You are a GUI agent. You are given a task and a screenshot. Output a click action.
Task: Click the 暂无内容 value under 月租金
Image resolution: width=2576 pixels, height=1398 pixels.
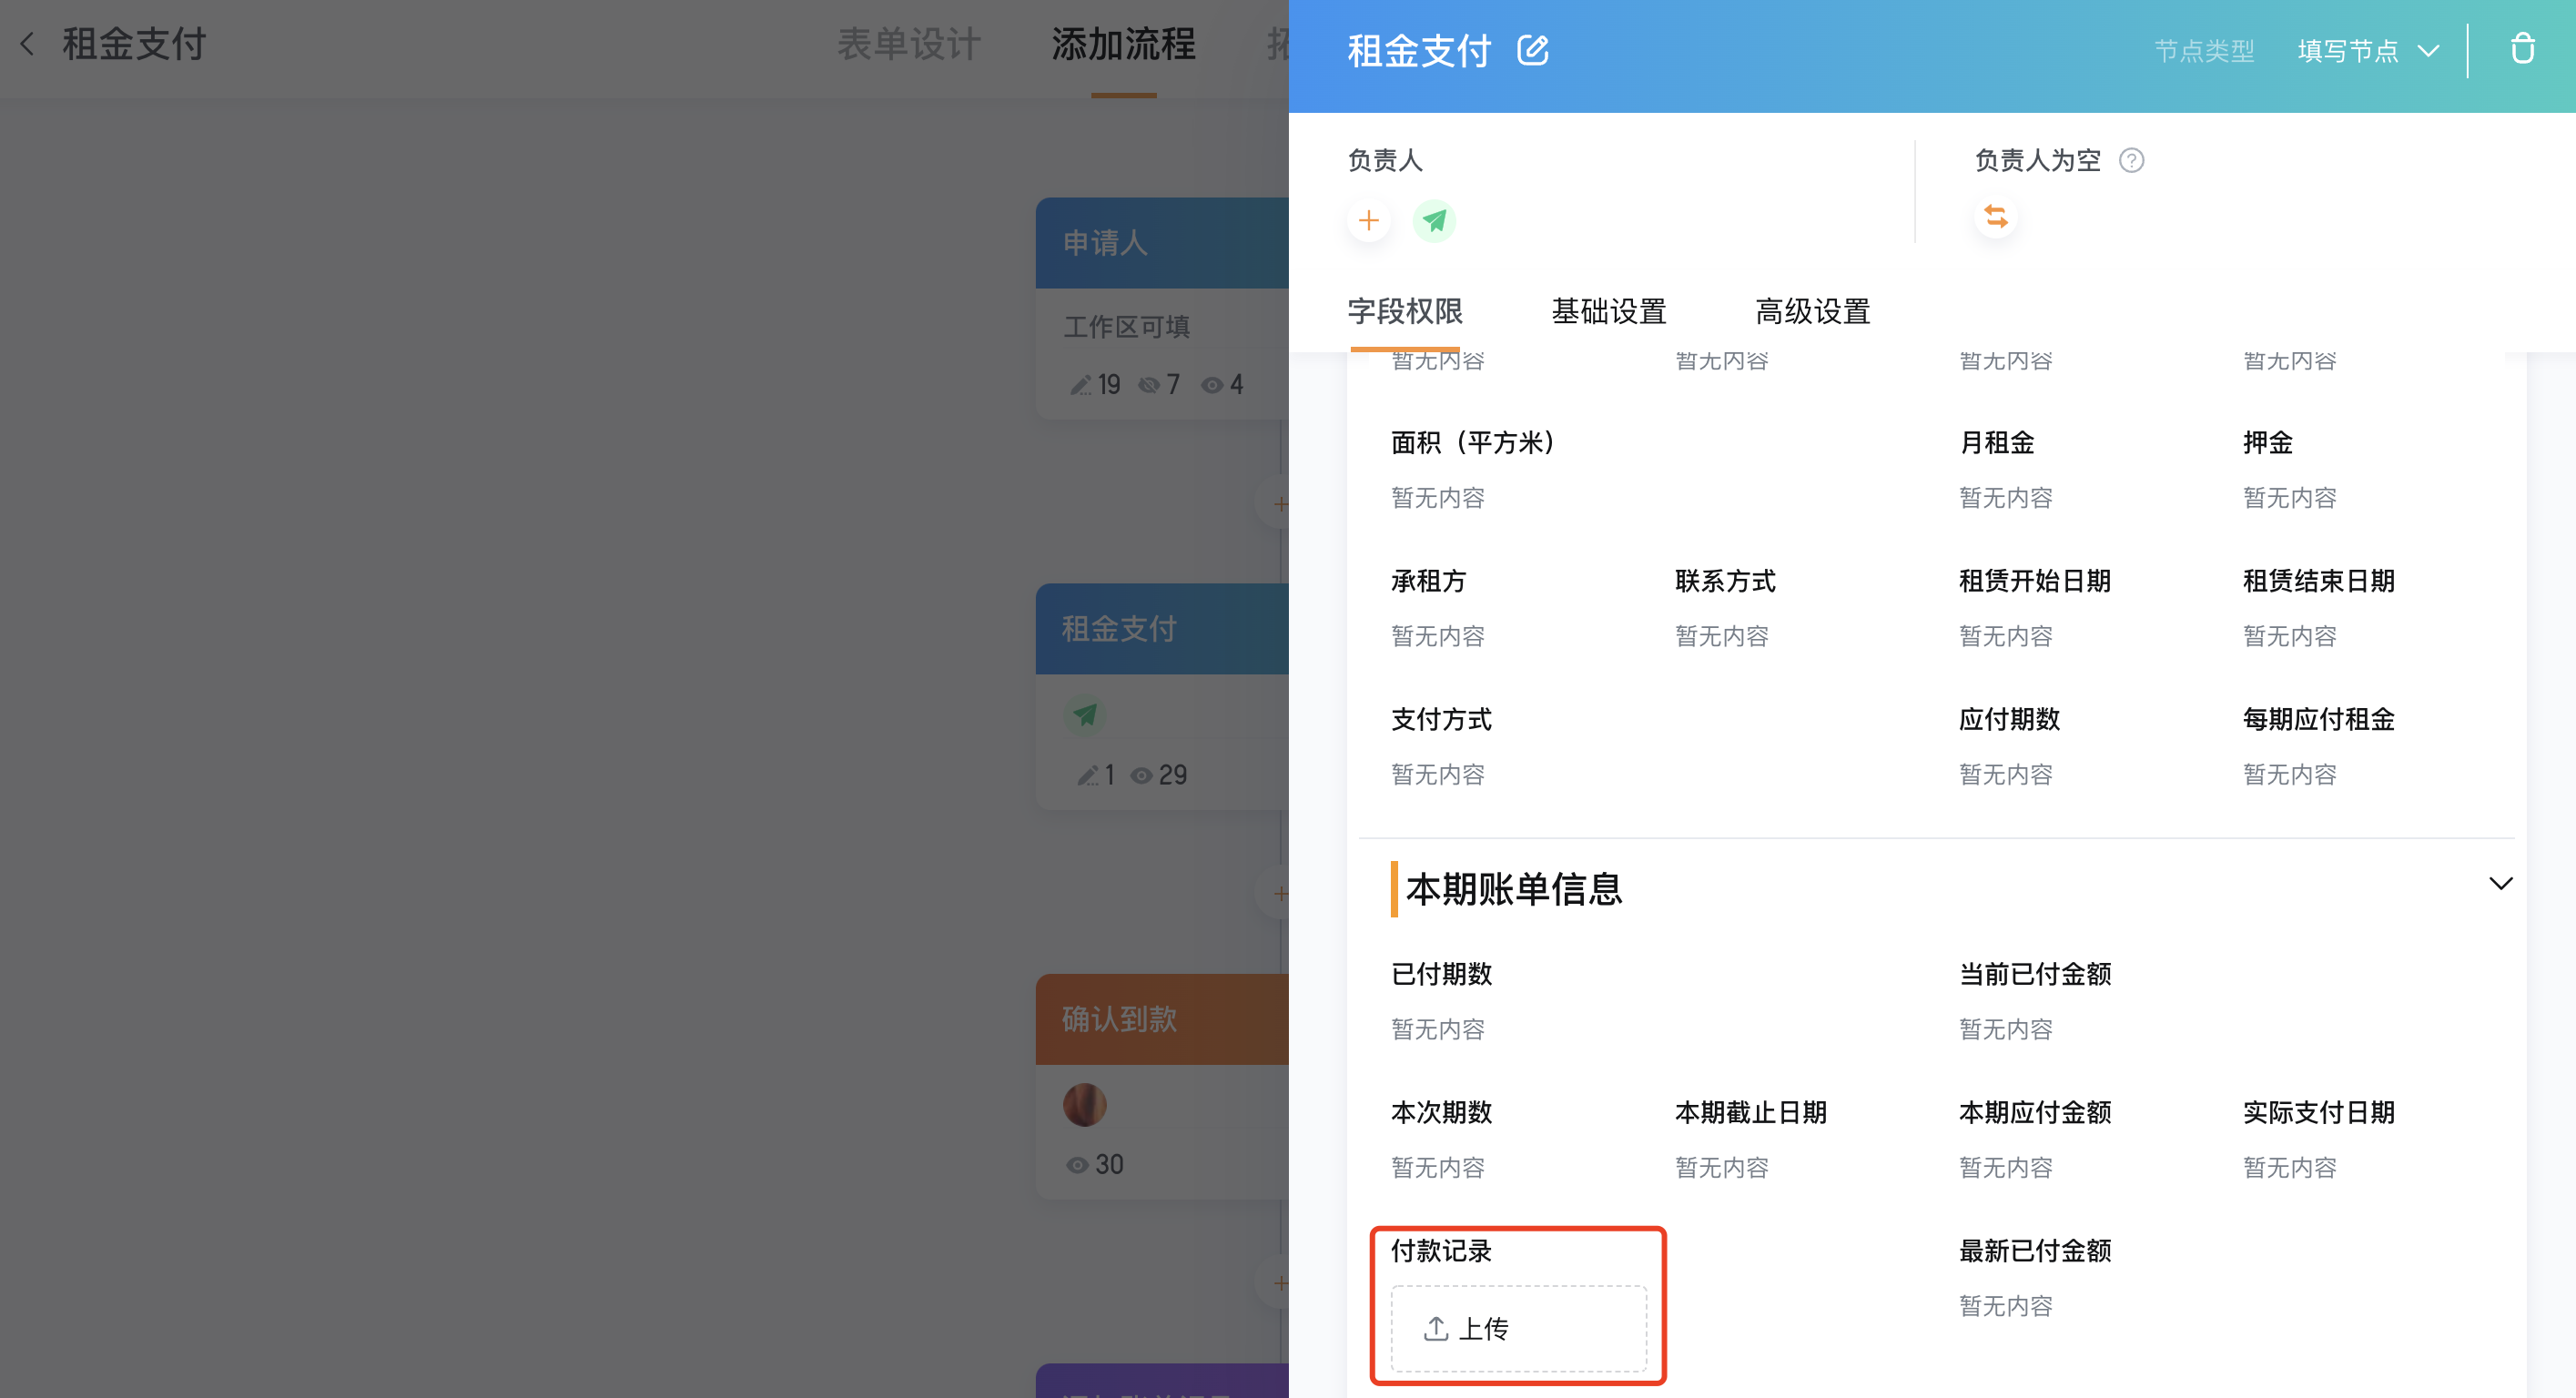tap(2006, 498)
